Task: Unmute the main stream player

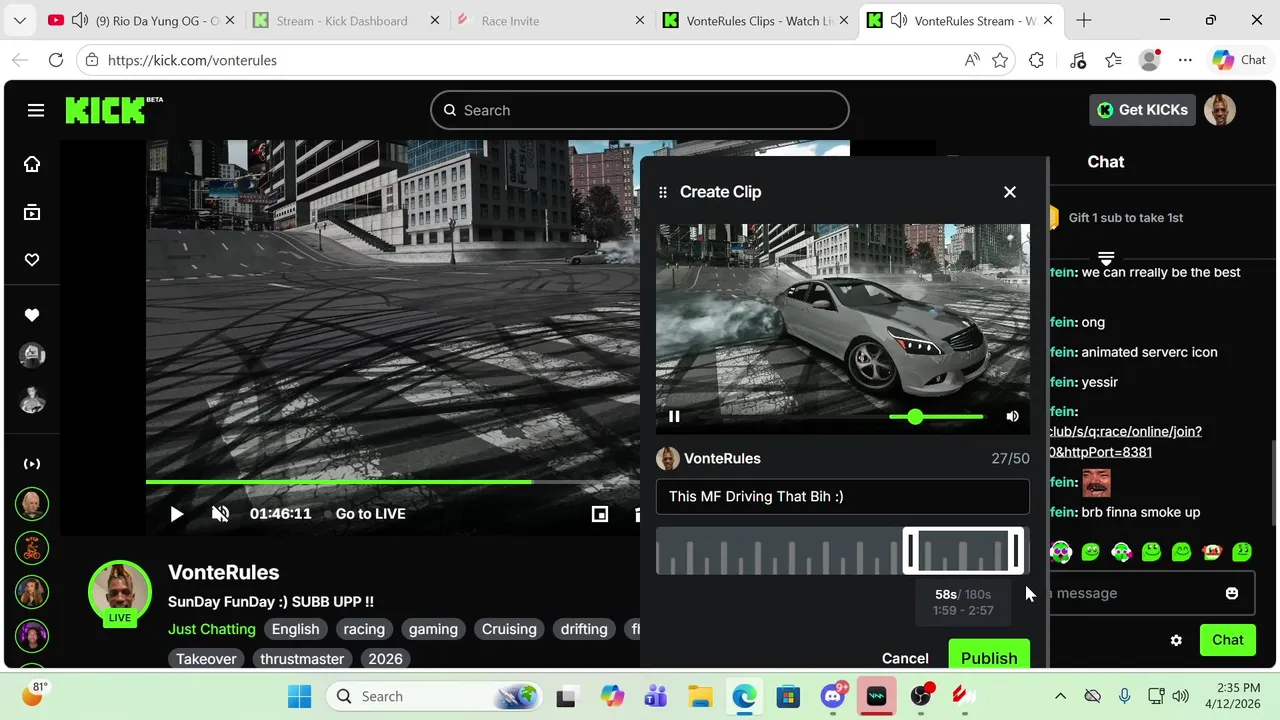Action: click(x=221, y=514)
